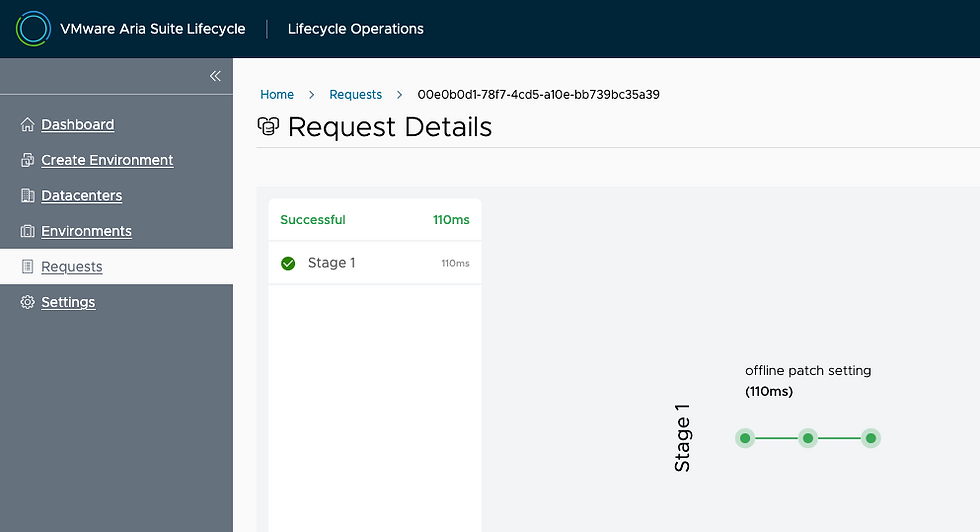Click the Home breadcrumb link

[277, 95]
